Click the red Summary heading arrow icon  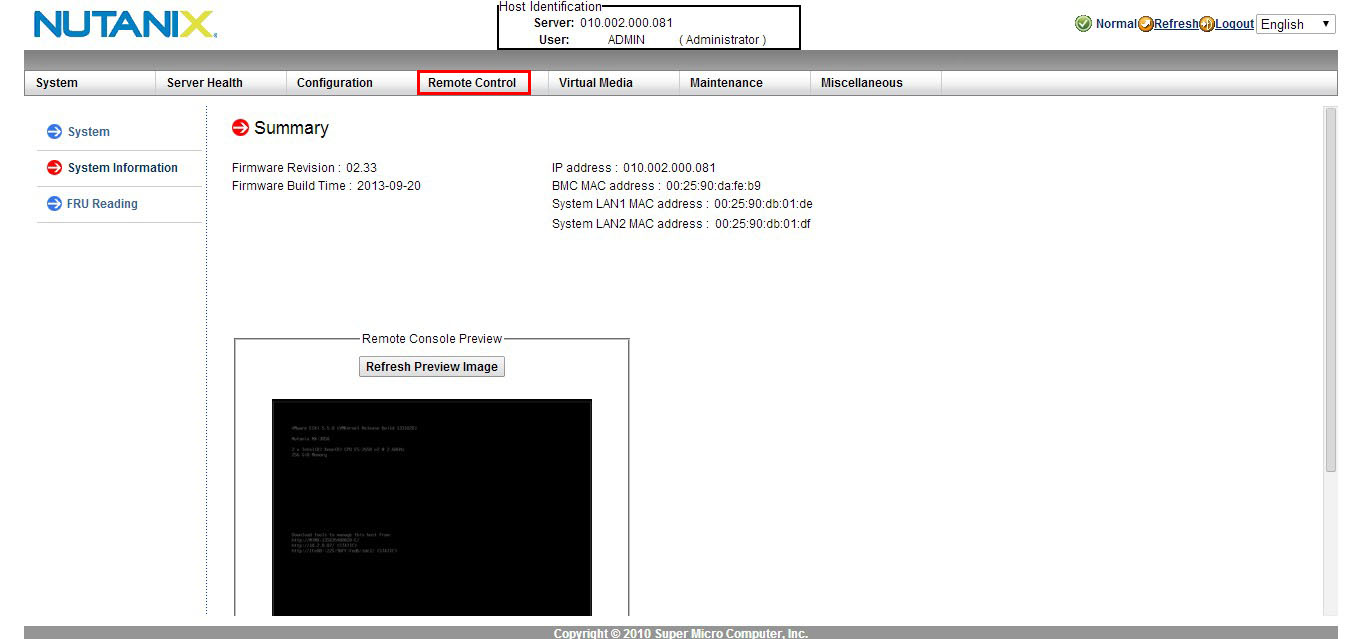pos(240,128)
